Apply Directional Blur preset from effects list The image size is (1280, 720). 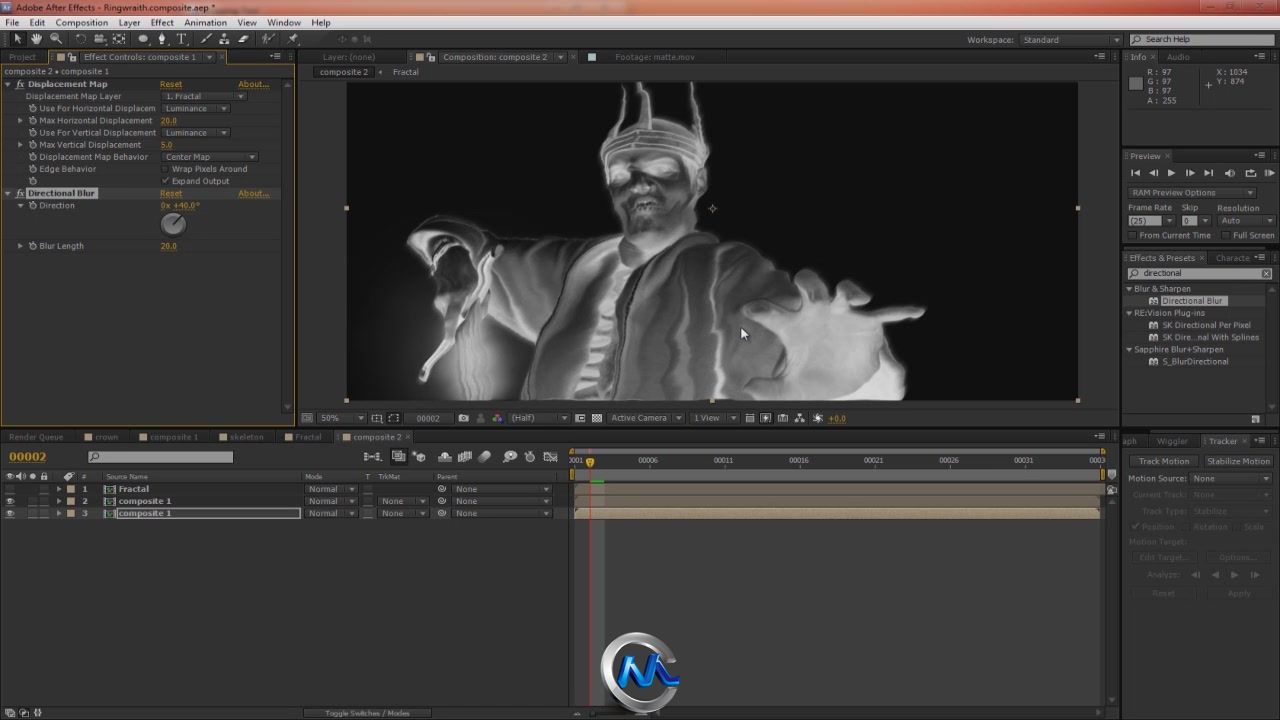click(x=1191, y=301)
